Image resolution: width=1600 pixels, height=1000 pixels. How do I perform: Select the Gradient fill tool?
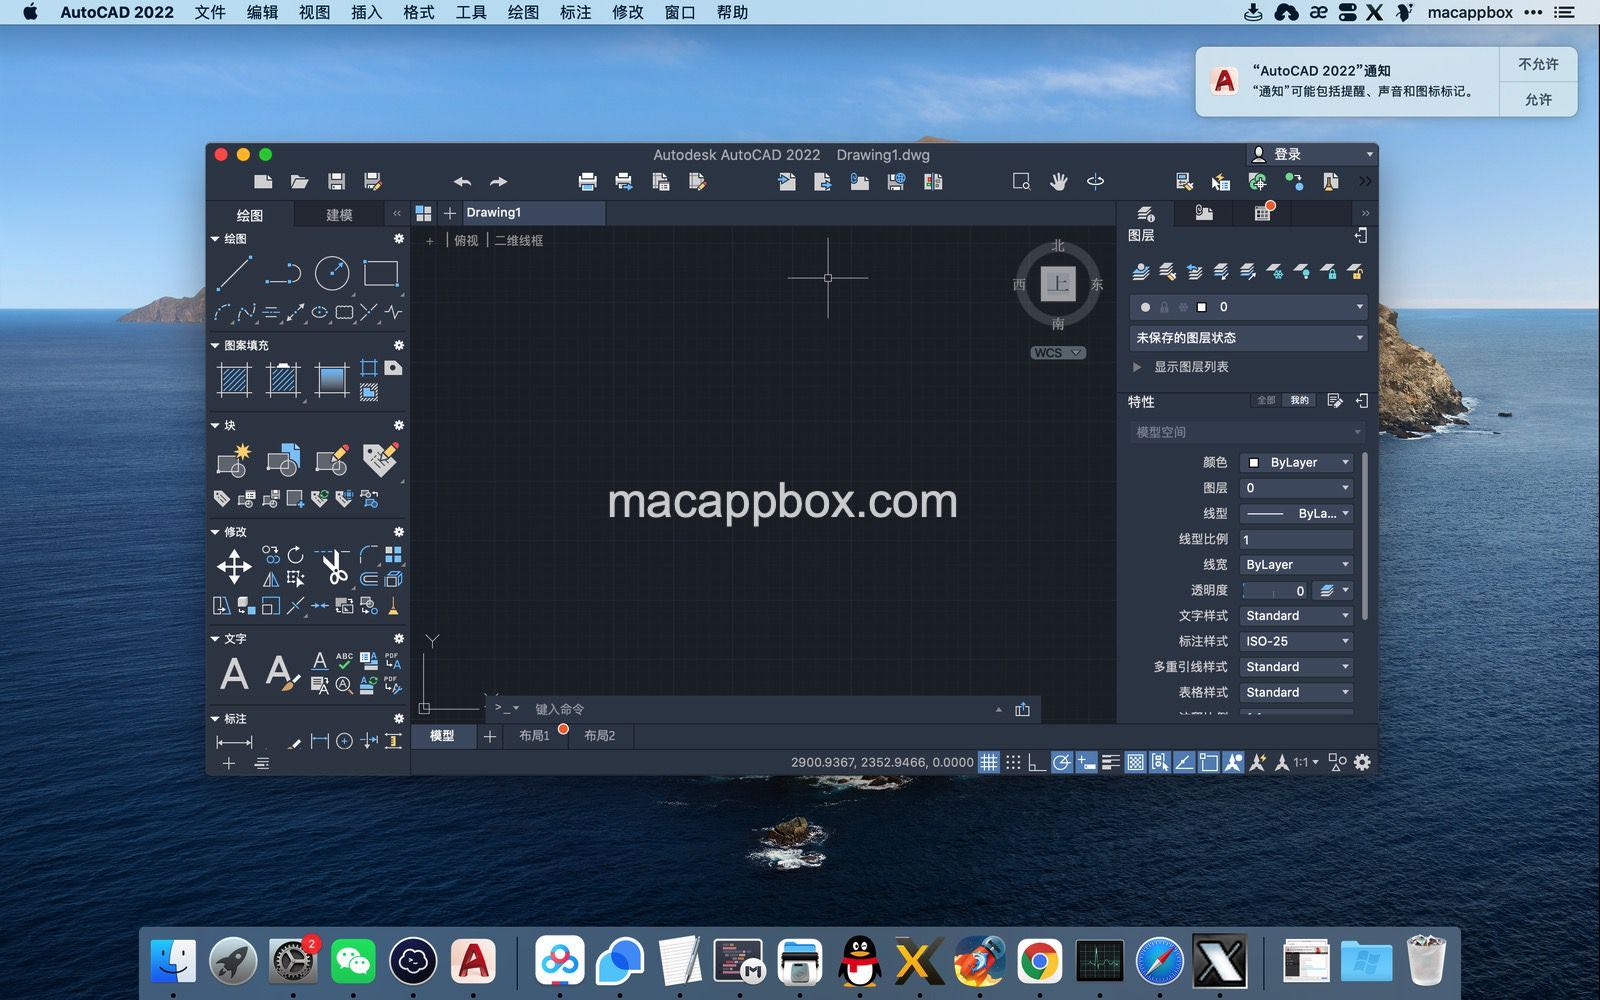(x=332, y=380)
